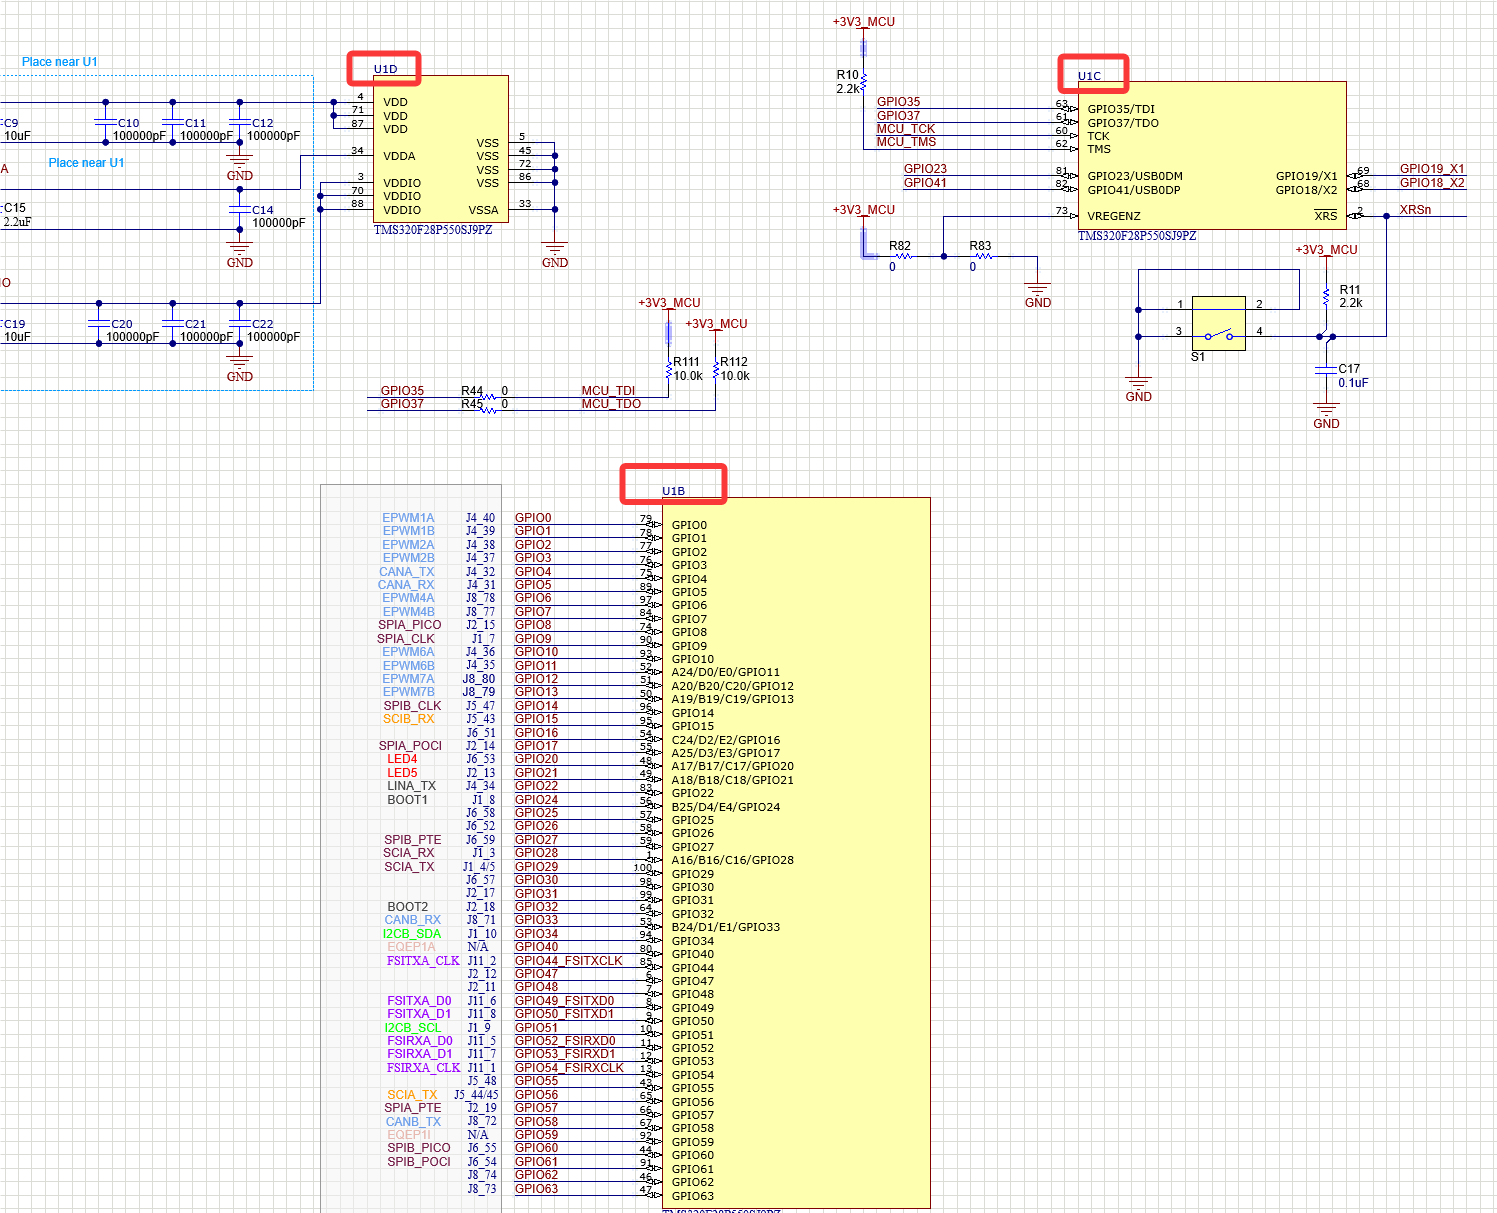
Task: Select the C12 capacitor designator
Action: pyautogui.click(x=263, y=123)
